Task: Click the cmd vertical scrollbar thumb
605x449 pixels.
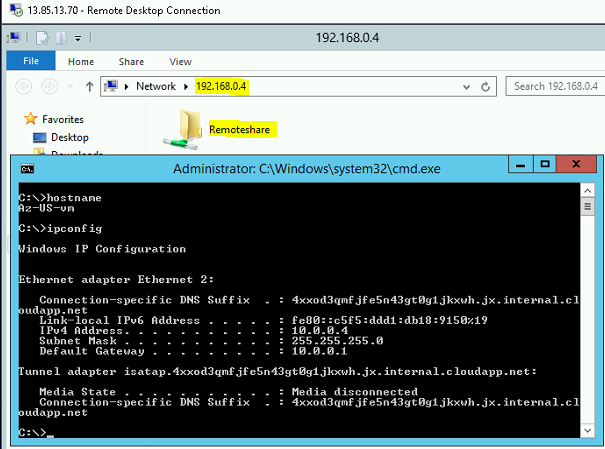Action: (x=587, y=206)
